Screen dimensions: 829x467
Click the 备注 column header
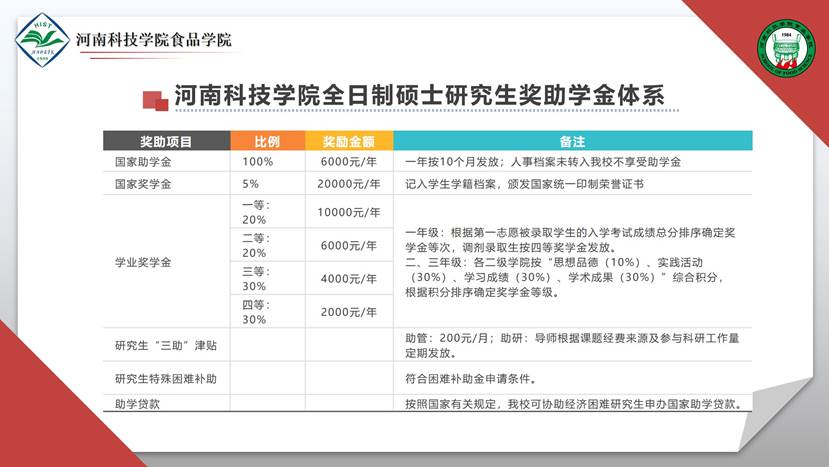[x=573, y=141]
